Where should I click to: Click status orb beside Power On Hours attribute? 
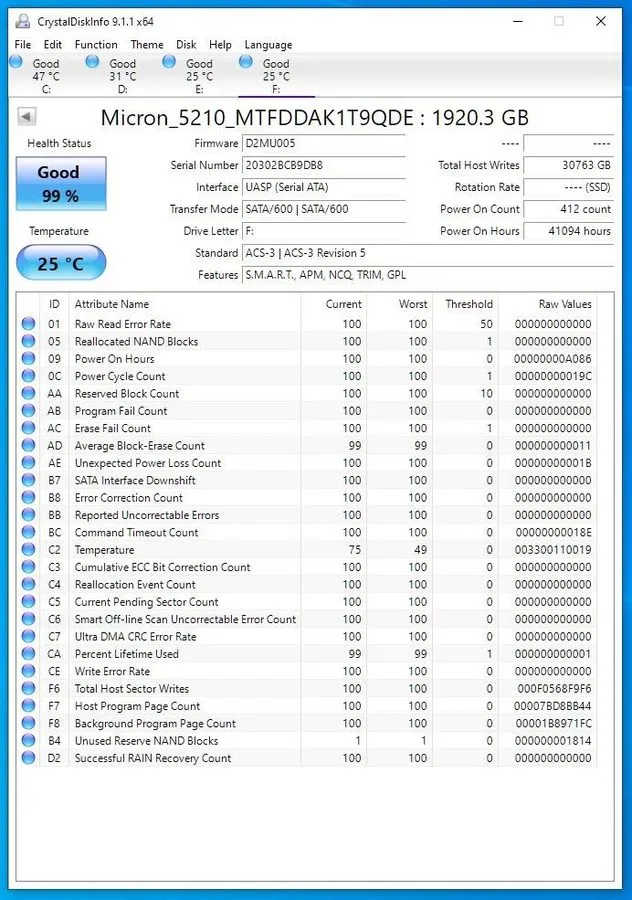pyautogui.click(x=28, y=359)
